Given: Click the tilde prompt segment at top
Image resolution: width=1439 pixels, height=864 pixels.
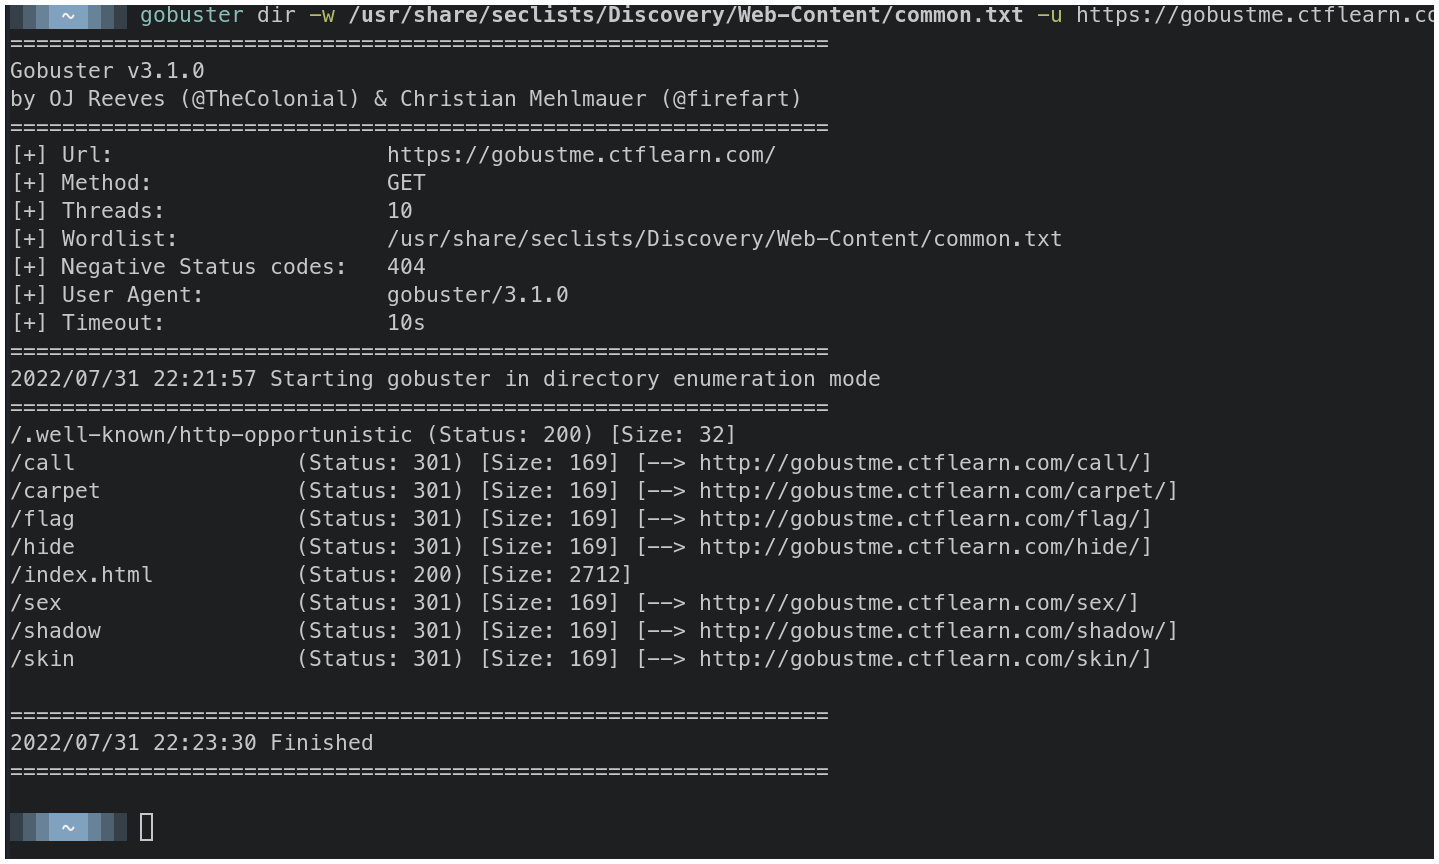Looking at the screenshot, I should [x=68, y=15].
